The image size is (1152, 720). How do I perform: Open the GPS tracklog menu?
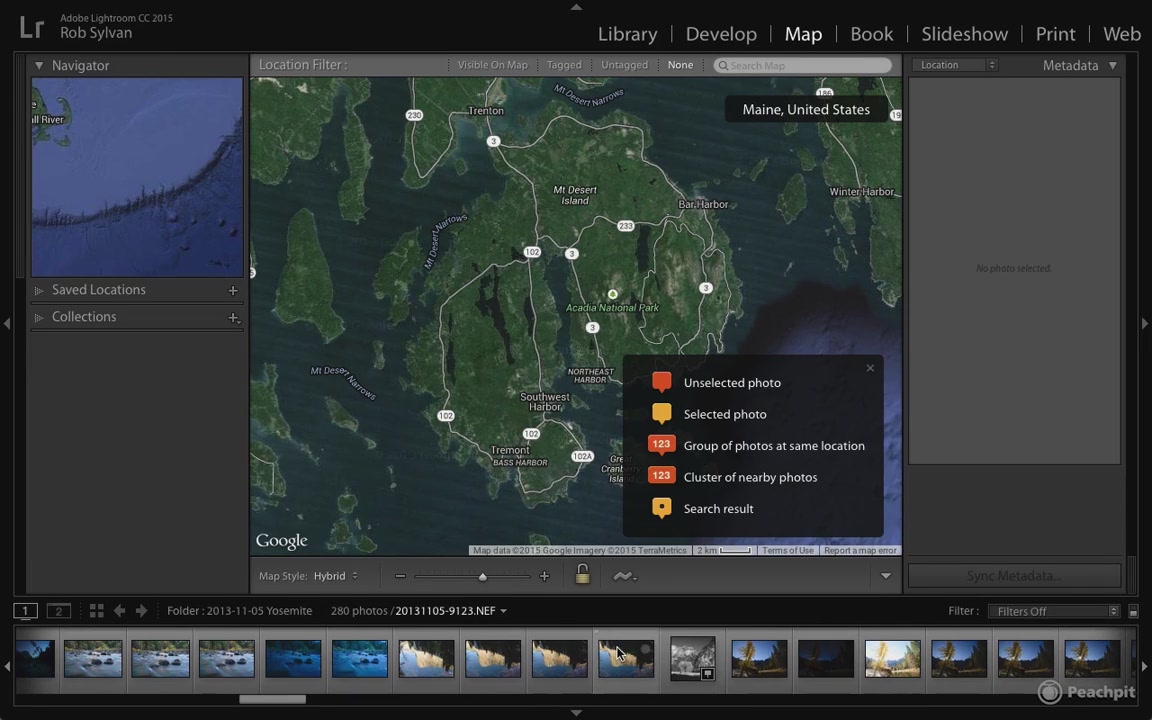click(624, 577)
